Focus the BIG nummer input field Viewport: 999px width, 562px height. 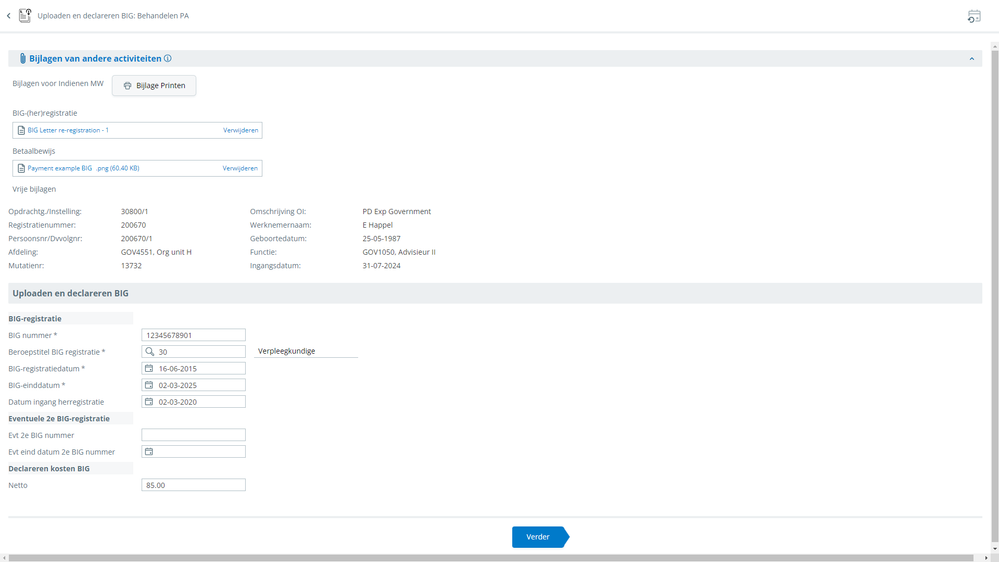coord(193,335)
